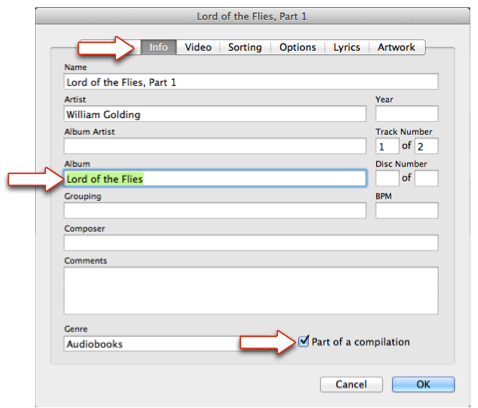Click the OK button
This screenshot has width=478, height=408.
point(423,384)
